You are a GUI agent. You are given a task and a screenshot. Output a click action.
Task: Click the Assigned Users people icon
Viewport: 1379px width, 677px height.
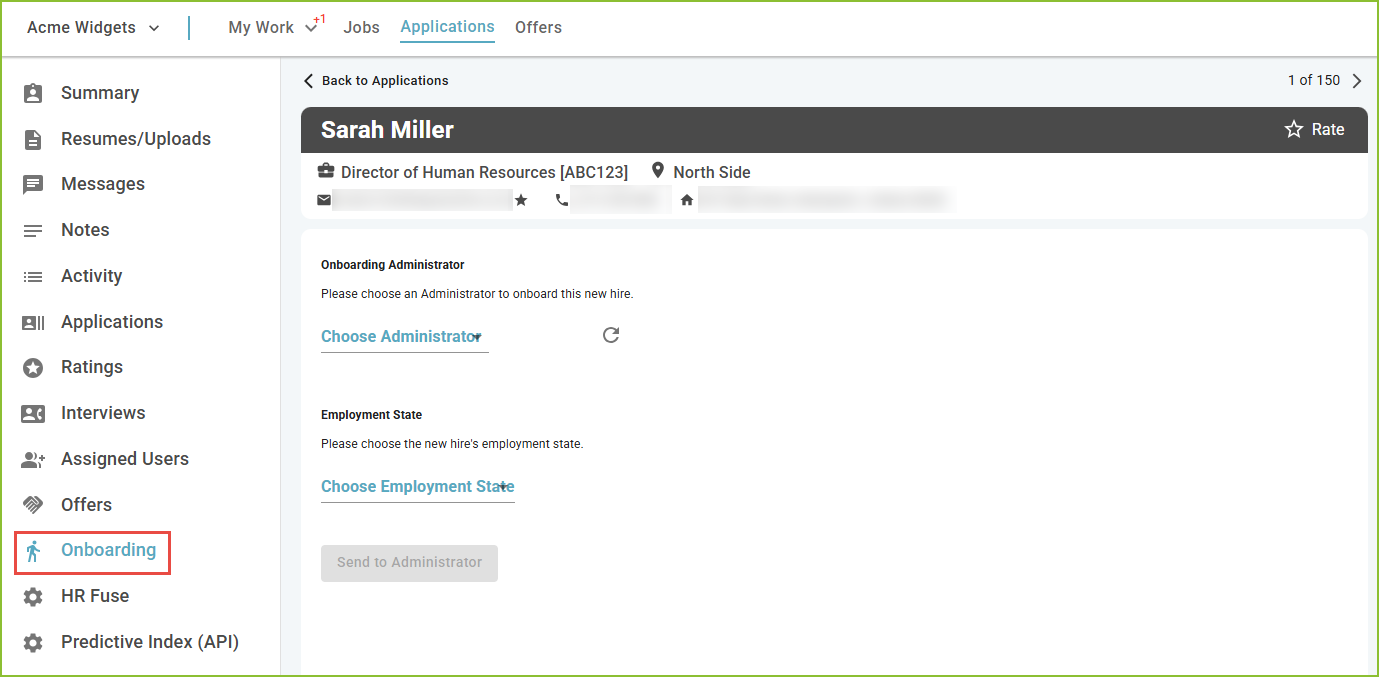coord(33,460)
